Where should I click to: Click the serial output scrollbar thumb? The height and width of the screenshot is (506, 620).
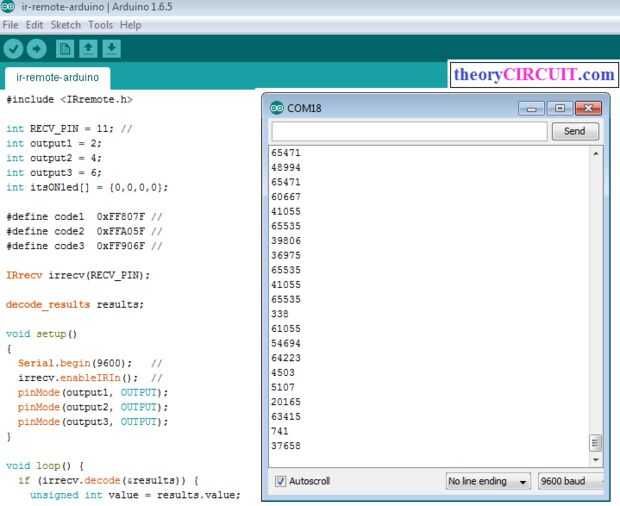coord(596,442)
